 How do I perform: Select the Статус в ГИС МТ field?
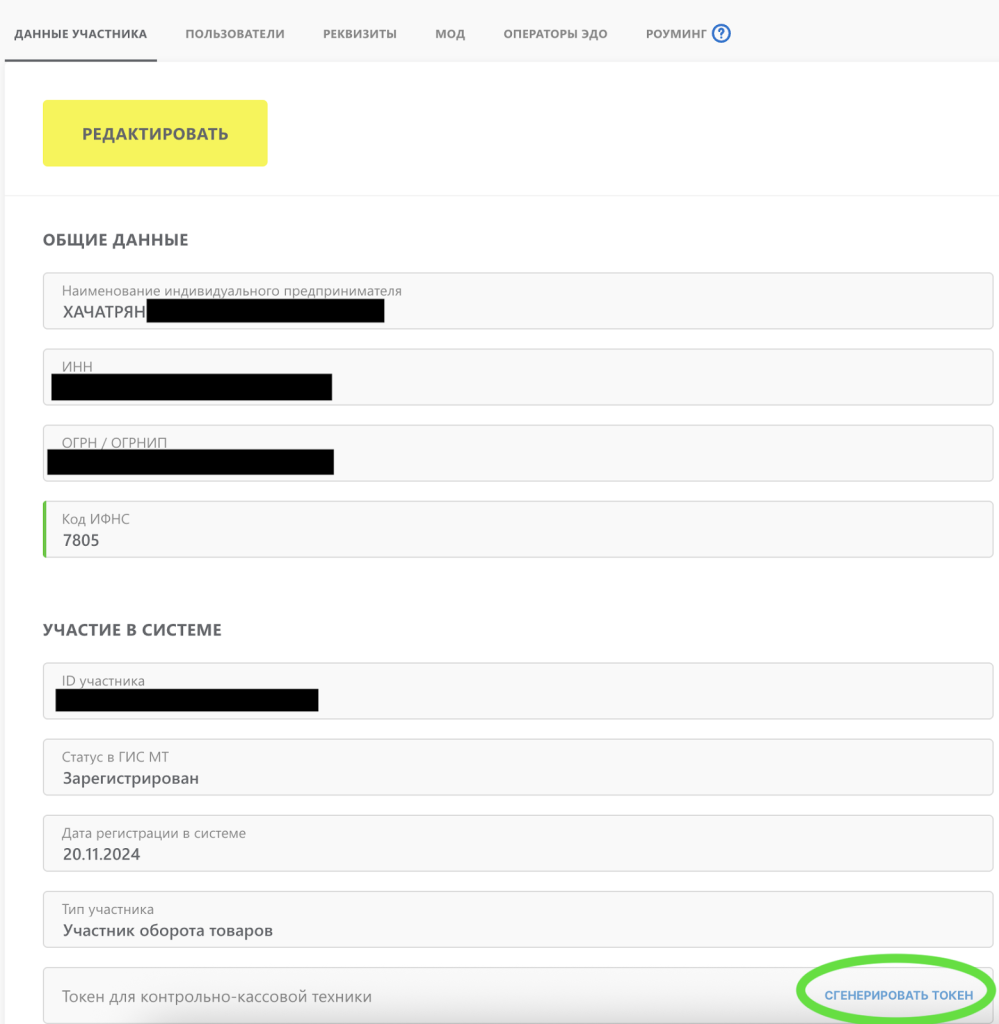[x=518, y=767]
